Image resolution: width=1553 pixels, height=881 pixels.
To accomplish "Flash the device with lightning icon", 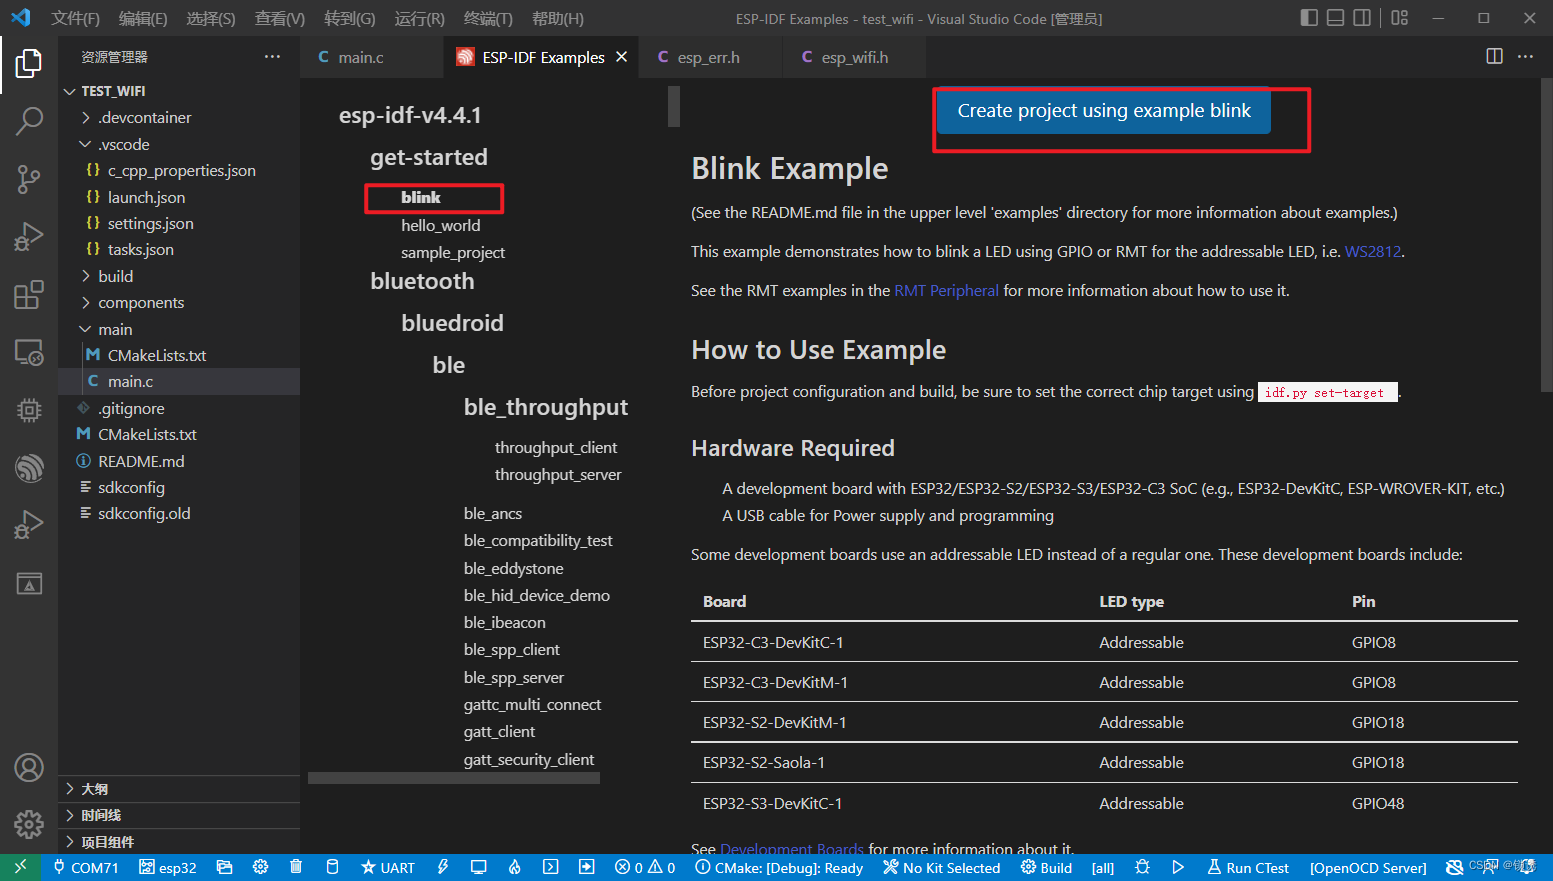I will pos(443,868).
